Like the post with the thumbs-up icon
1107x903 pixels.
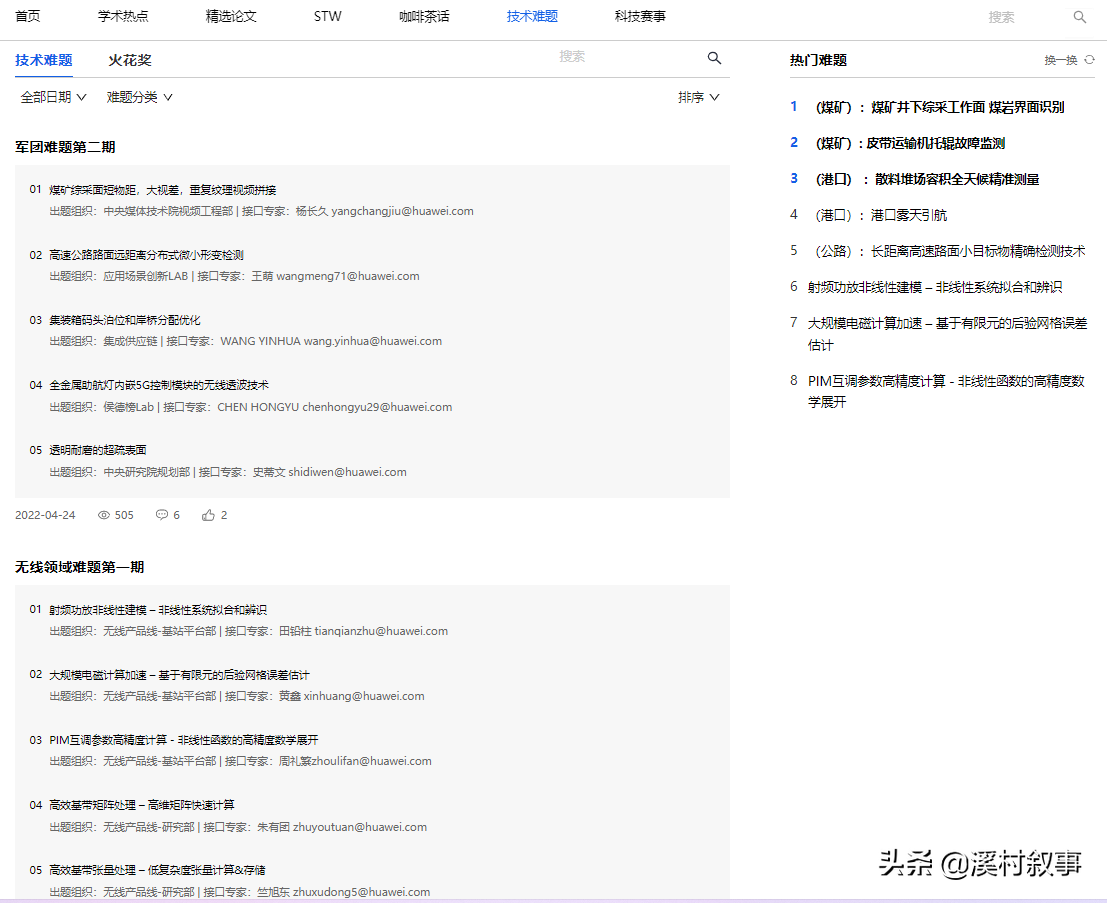point(208,515)
